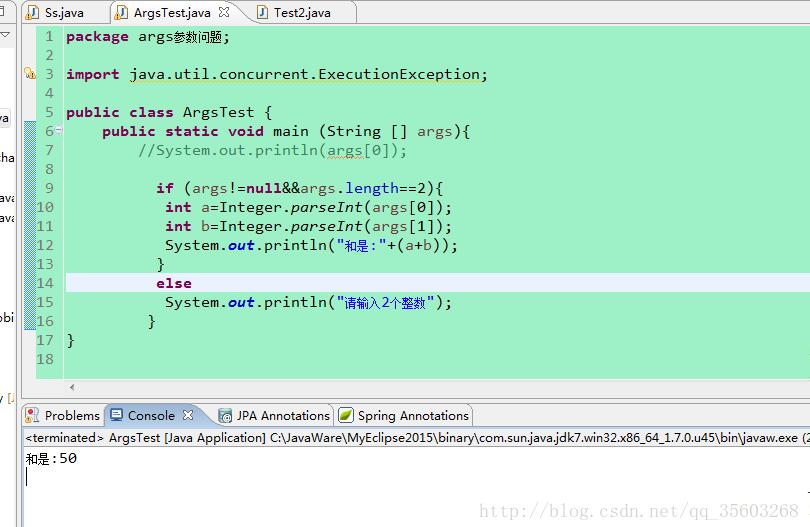Click parseInt(args[1]) on line 11

click(367, 226)
